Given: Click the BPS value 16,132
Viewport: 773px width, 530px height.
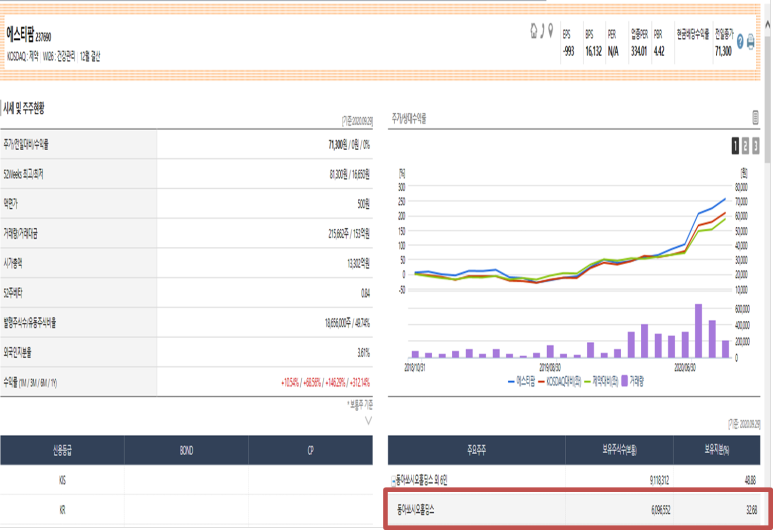Looking at the screenshot, I should [594, 51].
